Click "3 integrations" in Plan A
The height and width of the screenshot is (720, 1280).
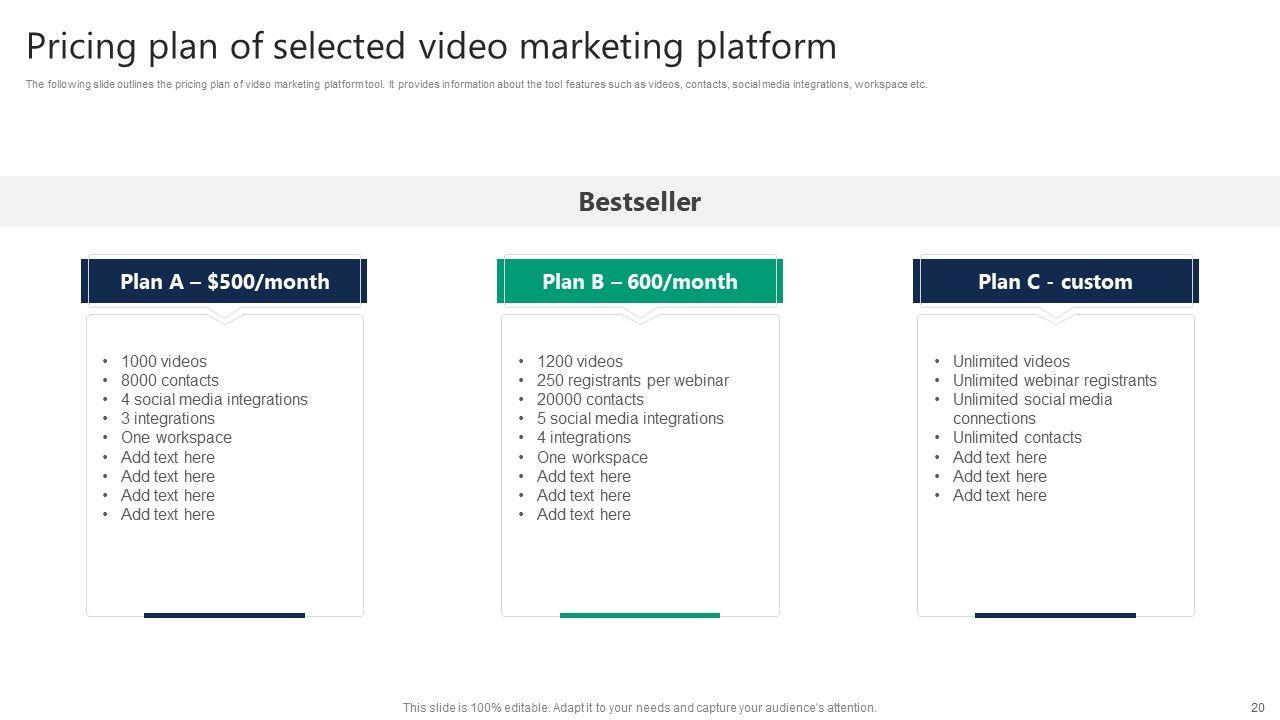tap(168, 418)
